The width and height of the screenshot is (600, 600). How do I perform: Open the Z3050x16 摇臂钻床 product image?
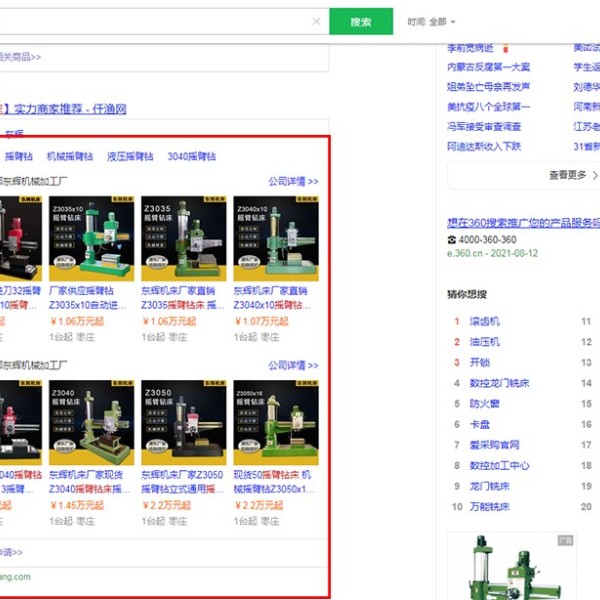pos(276,422)
